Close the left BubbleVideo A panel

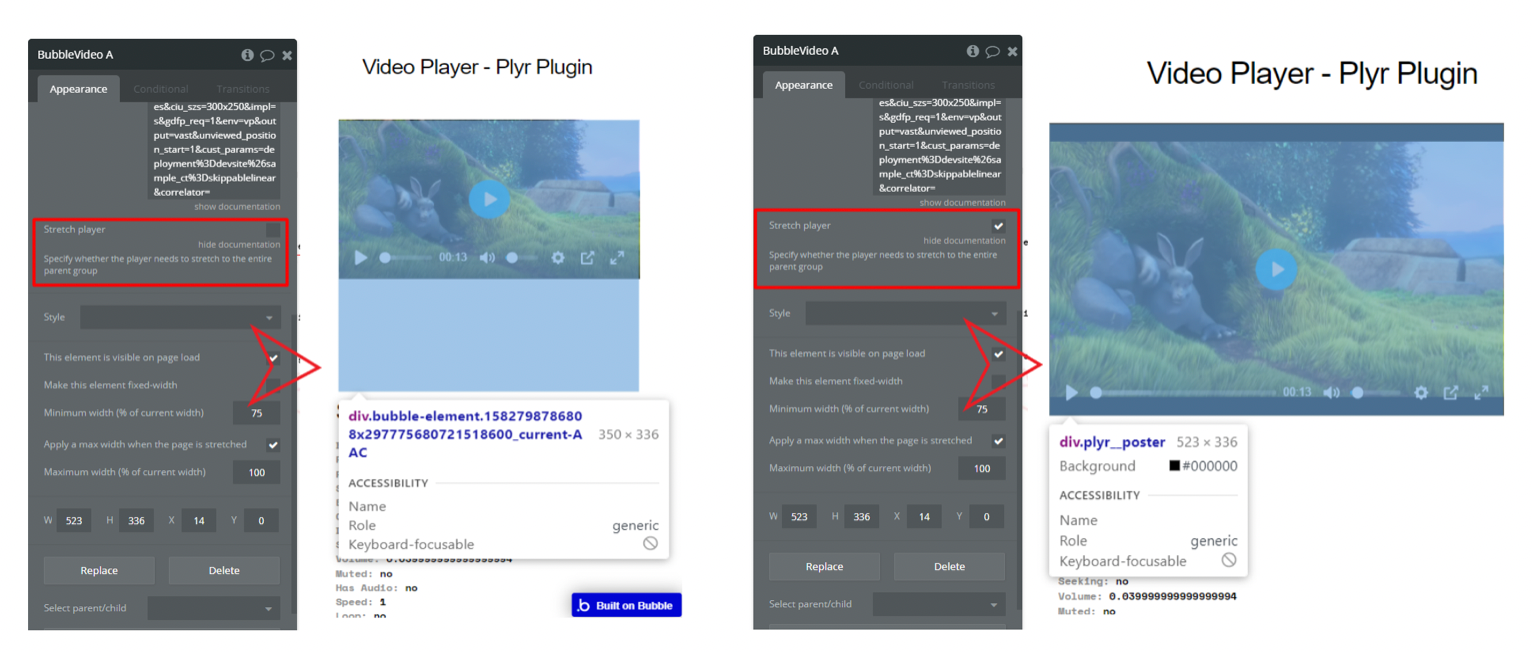(x=287, y=55)
